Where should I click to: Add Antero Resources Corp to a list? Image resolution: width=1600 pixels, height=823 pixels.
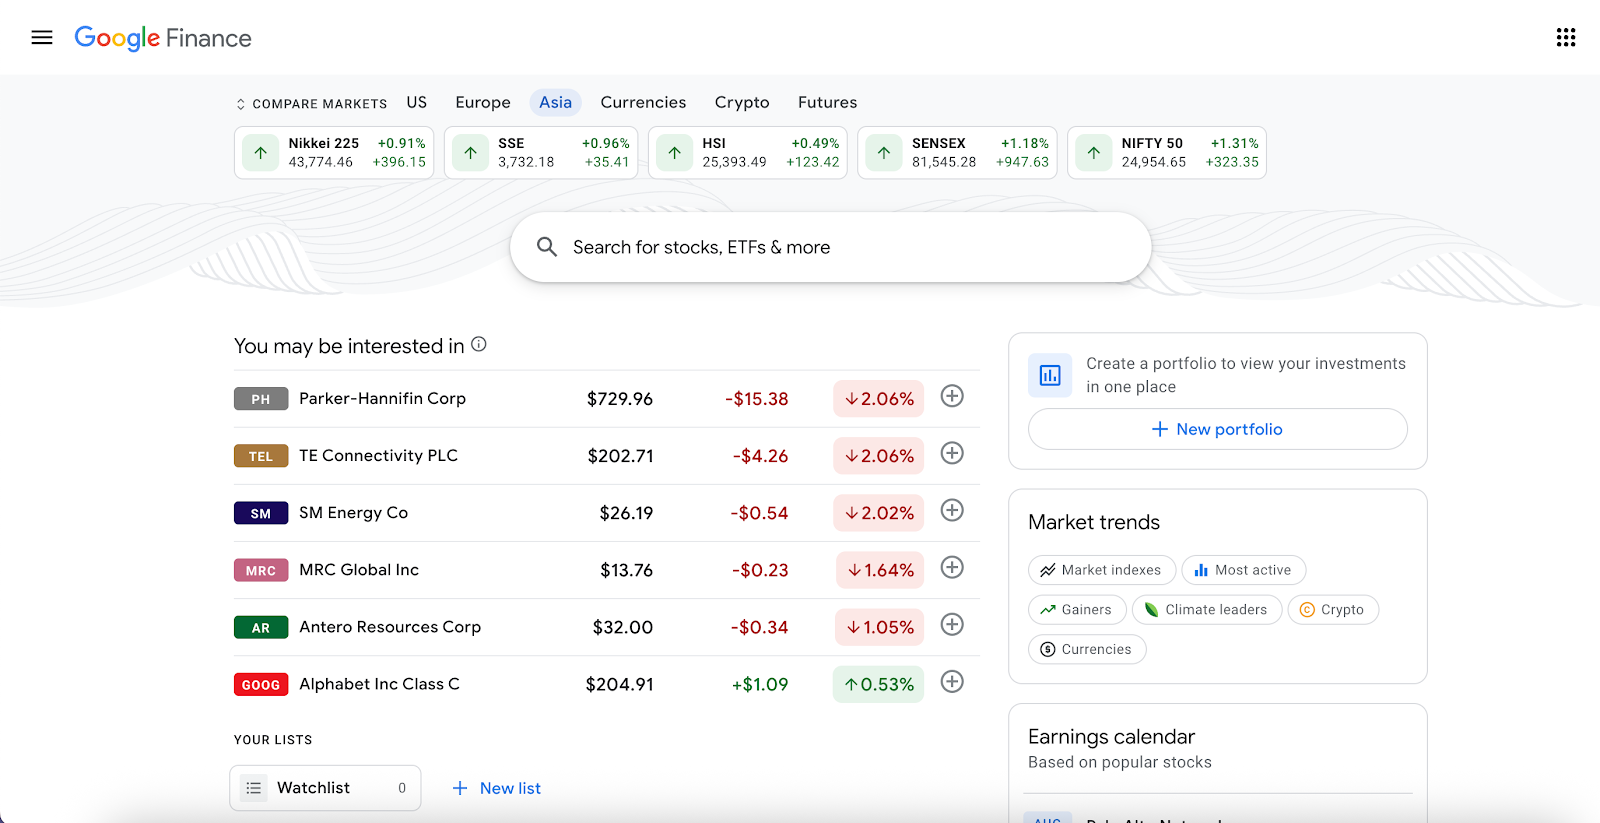coord(952,624)
